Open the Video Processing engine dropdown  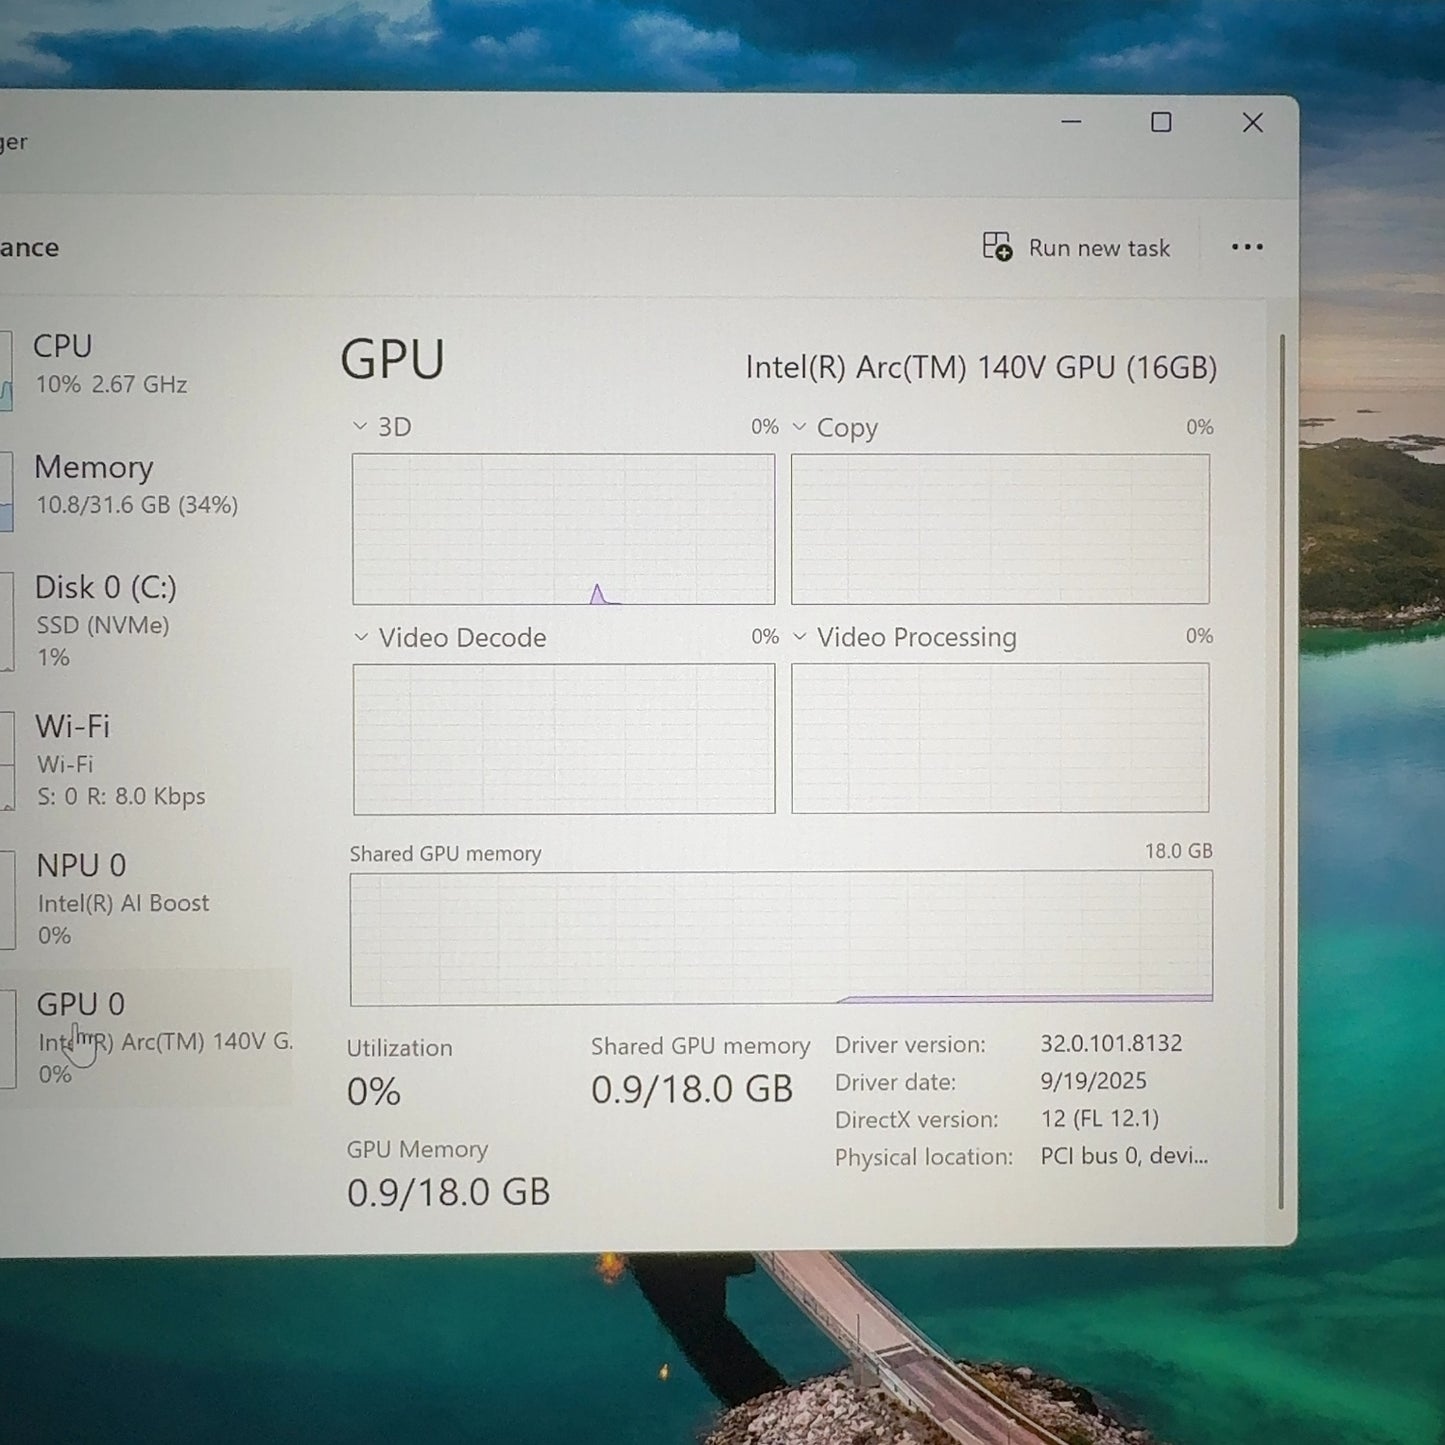[x=799, y=637]
